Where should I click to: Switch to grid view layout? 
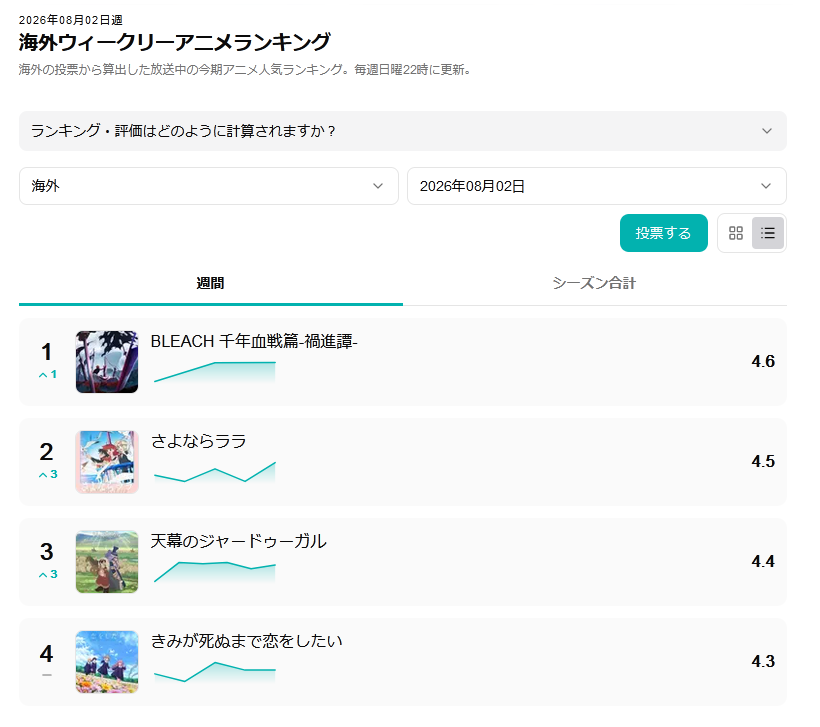(736, 233)
